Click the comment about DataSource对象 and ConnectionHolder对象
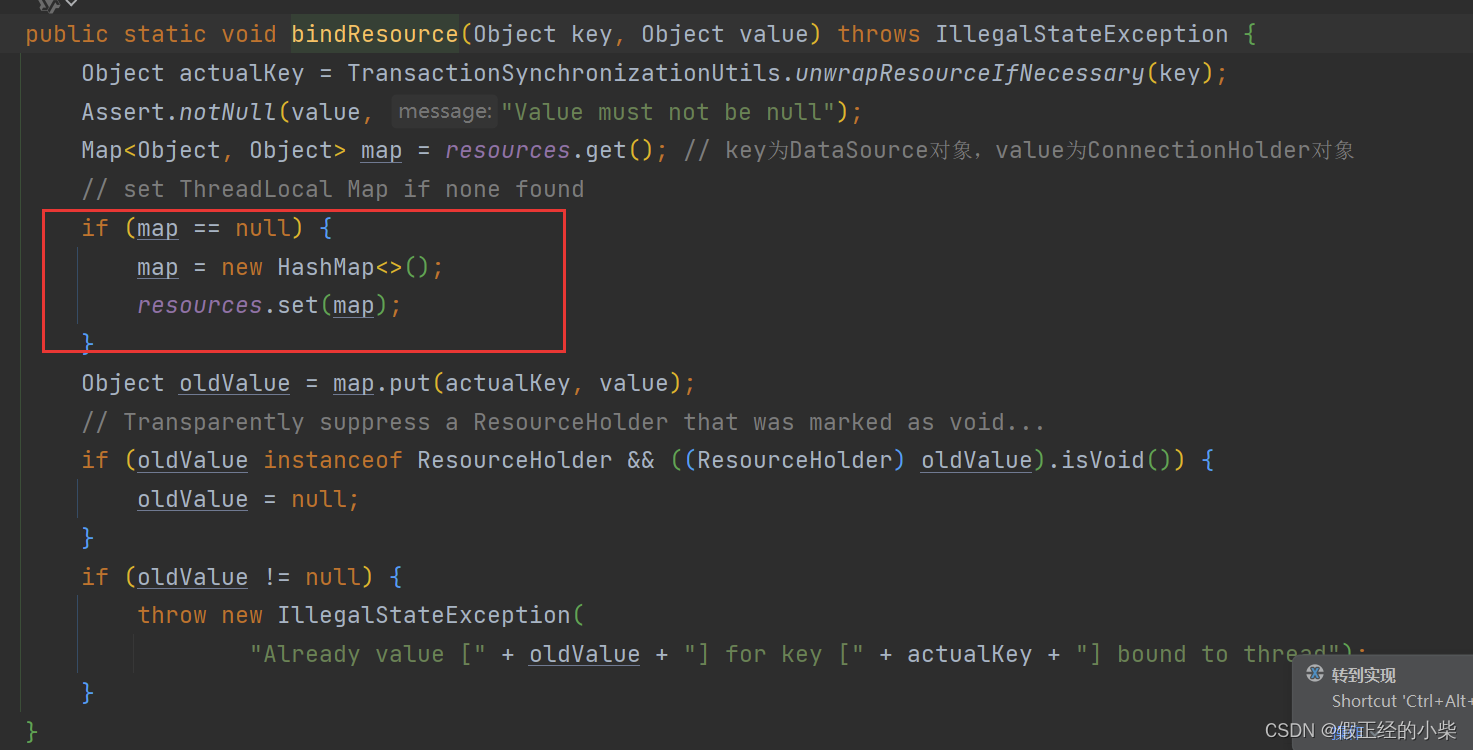The width and height of the screenshot is (1473, 750). [1019, 151]
